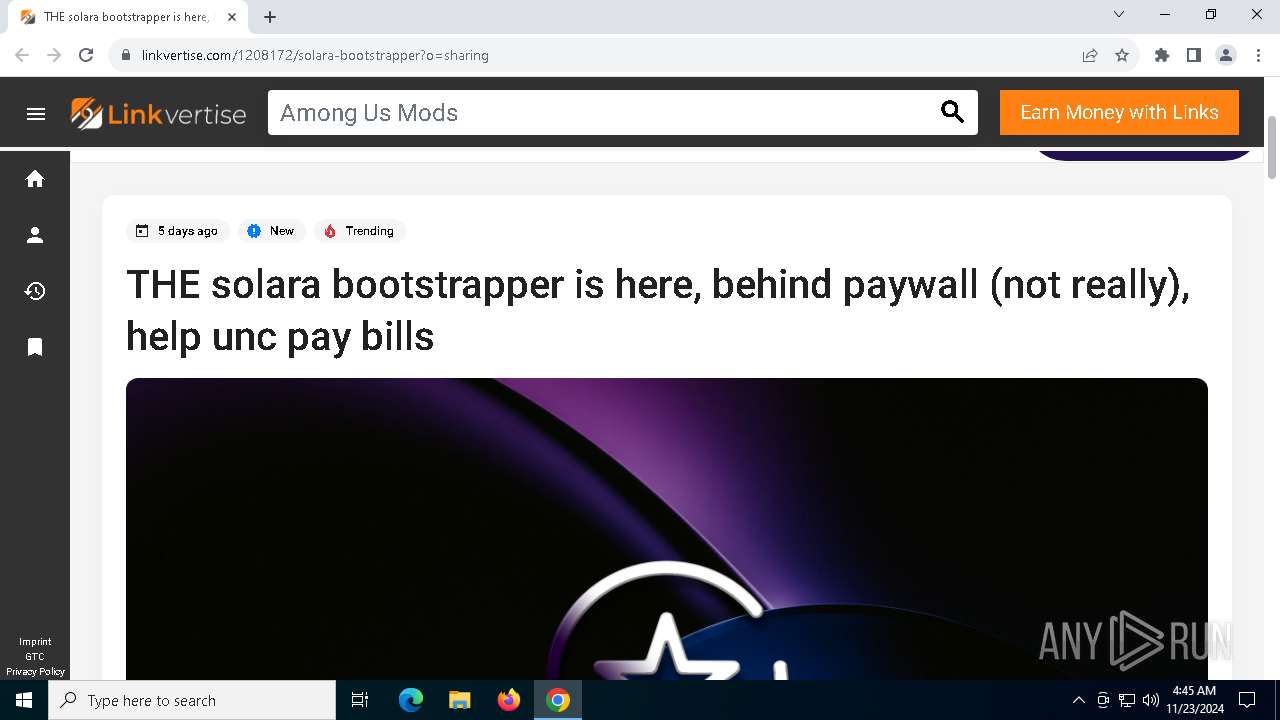The width and height of the screenshot is (1280, 720).
Task: Launch Microsoft Edge from taskbar
Action: point(411,700)
